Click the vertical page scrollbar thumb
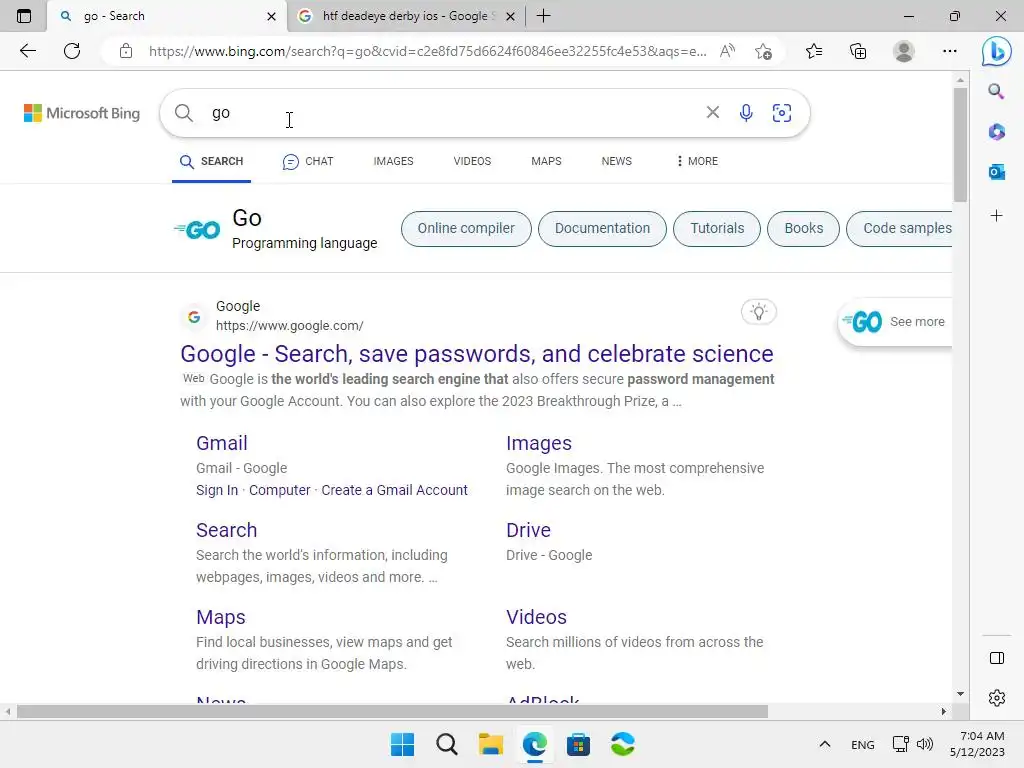This screenshot has width=1024, height=768. point(960,144)
